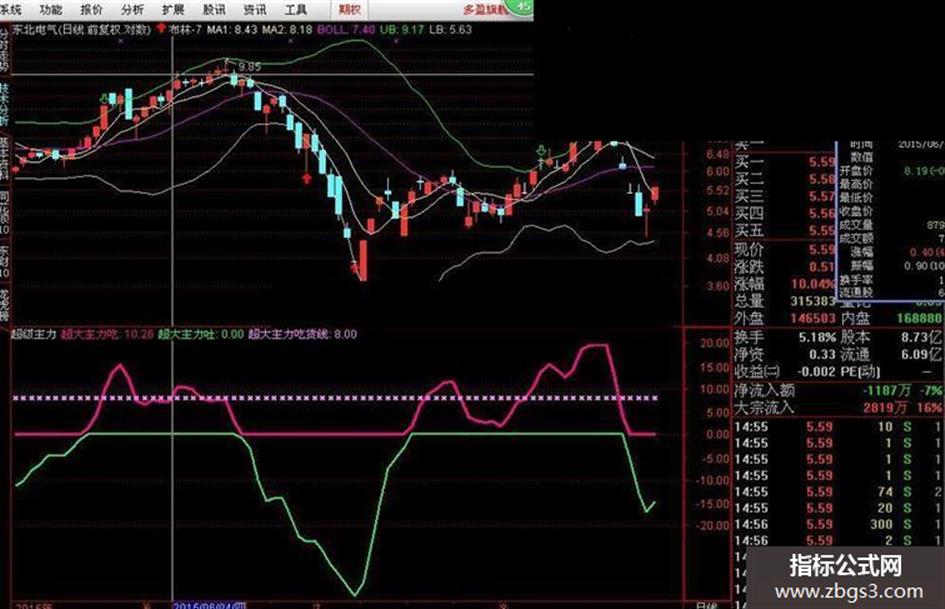Open the 工具 menu
This screenshot has height=609, width=945.
tap(295, 9)
